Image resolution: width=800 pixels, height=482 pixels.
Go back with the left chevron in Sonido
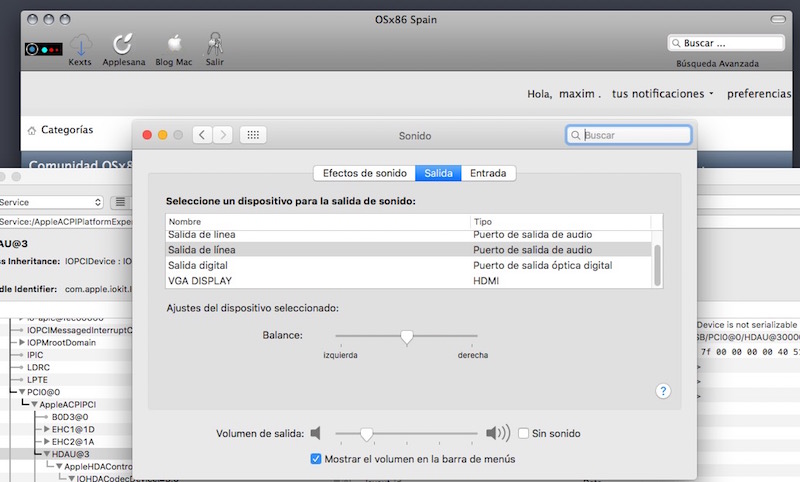(202, 135)
